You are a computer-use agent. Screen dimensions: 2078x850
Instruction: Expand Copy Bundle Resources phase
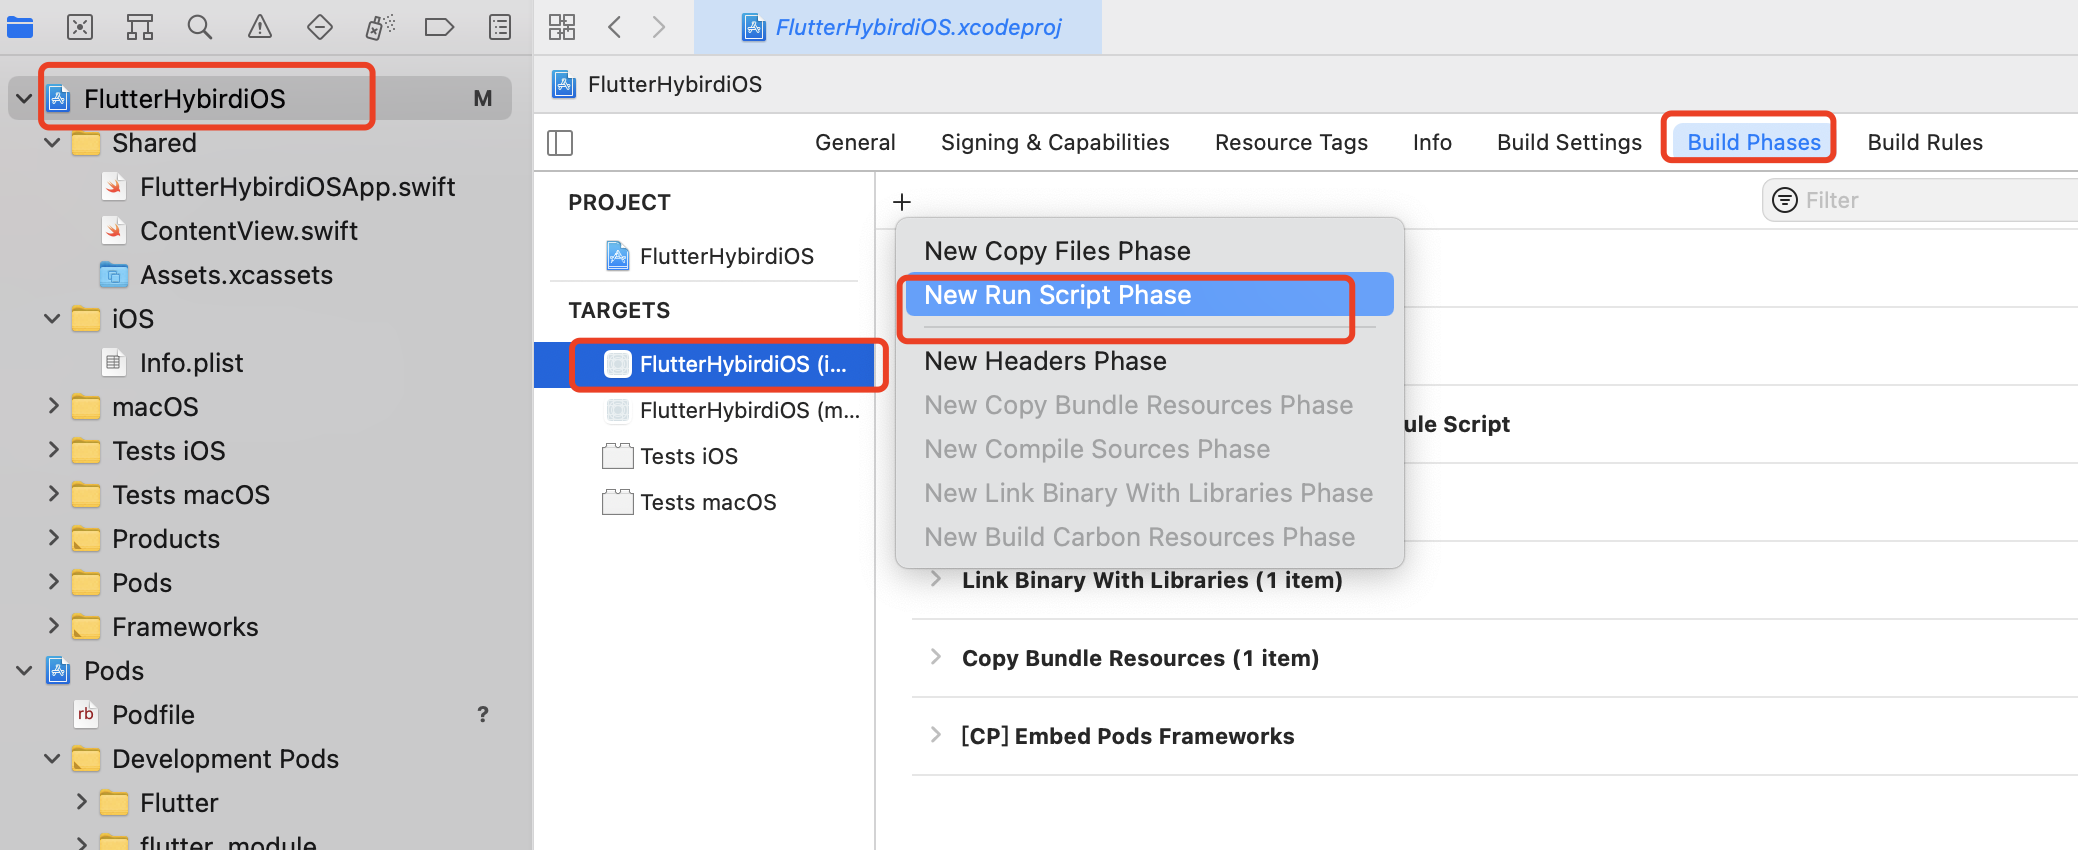(x=936, y=657)
